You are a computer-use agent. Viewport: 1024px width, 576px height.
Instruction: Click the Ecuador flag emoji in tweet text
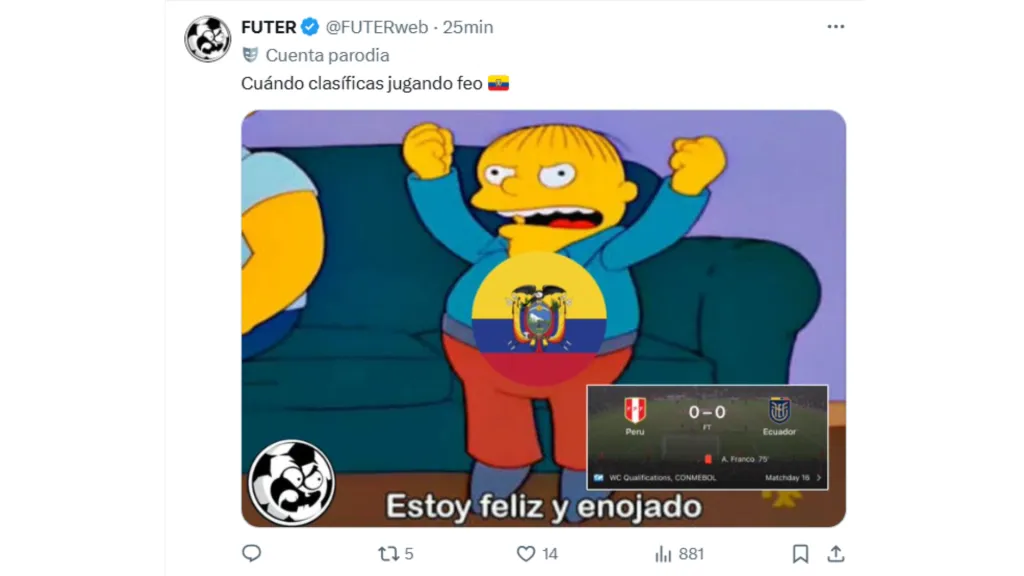click(x=498, y=84)
